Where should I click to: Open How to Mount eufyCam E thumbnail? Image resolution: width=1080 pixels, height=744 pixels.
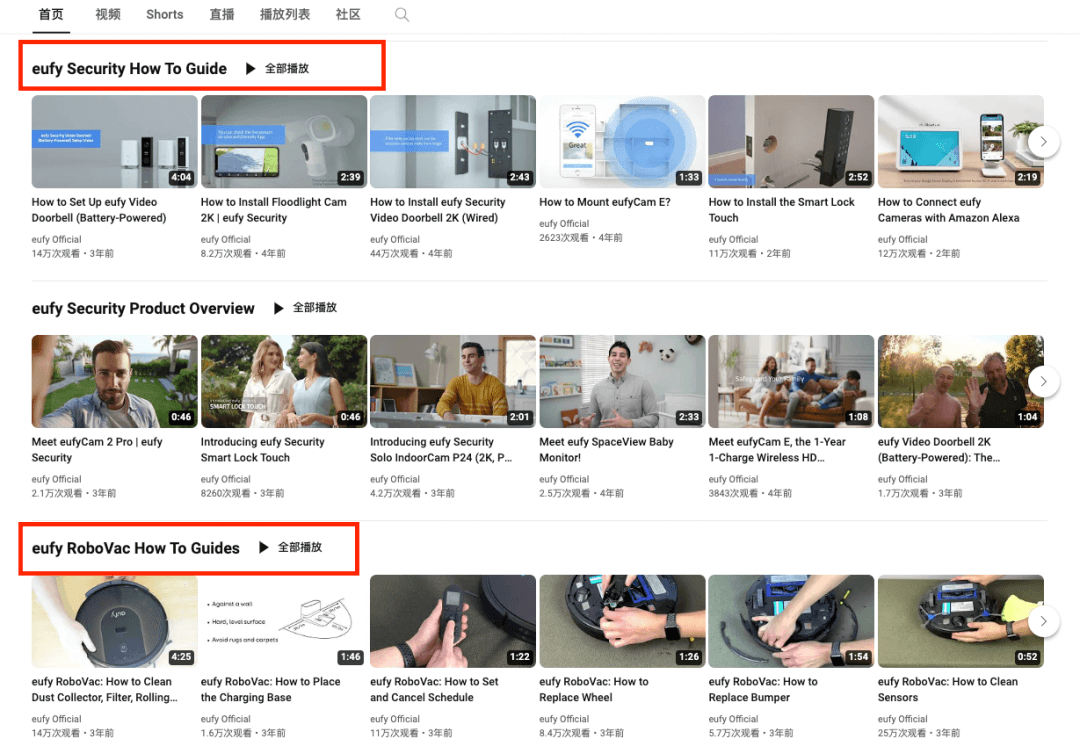click(622, 141)
